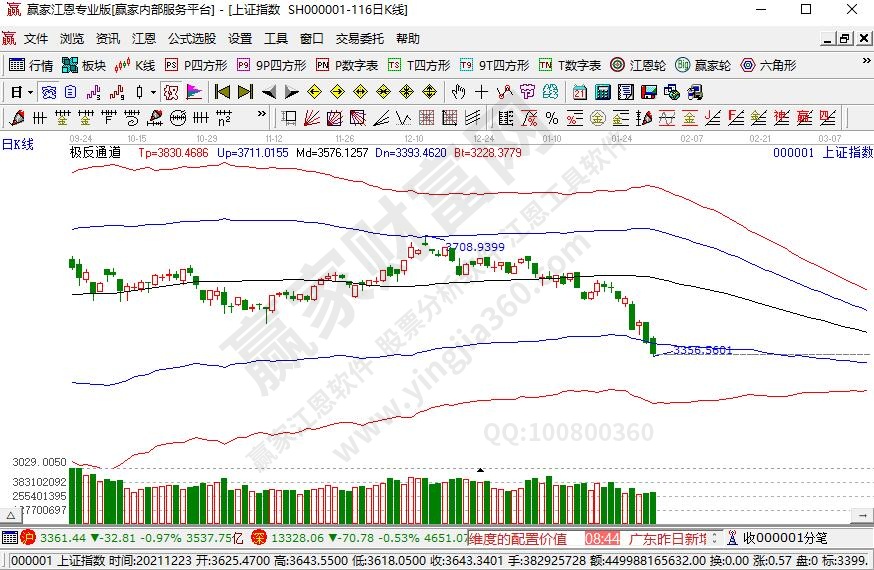The image size is (874, 570).
Task: Open the 交易委托 menu
Action: click(359, 39)
